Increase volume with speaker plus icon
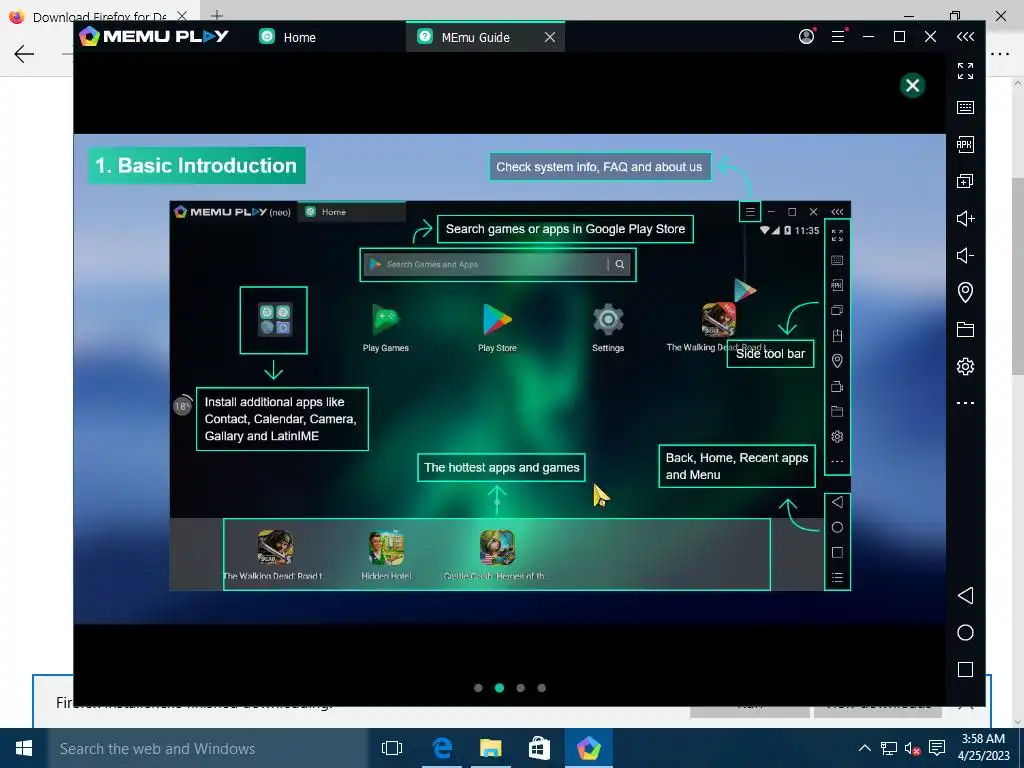This screenshot has height=768, width=1024. (x=965, y=218)
